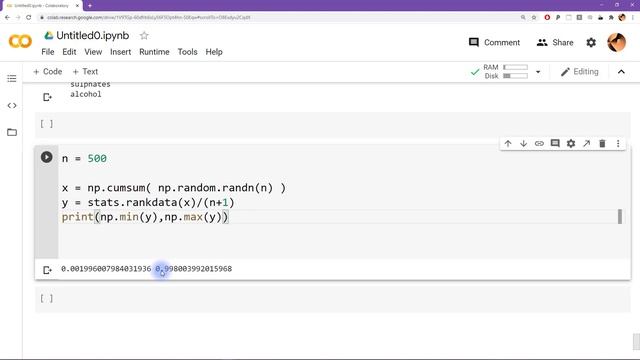Move cell up with arrow icon
Image resolution: width=640 pixels, height=360 pixels.
tap(508, 143)
